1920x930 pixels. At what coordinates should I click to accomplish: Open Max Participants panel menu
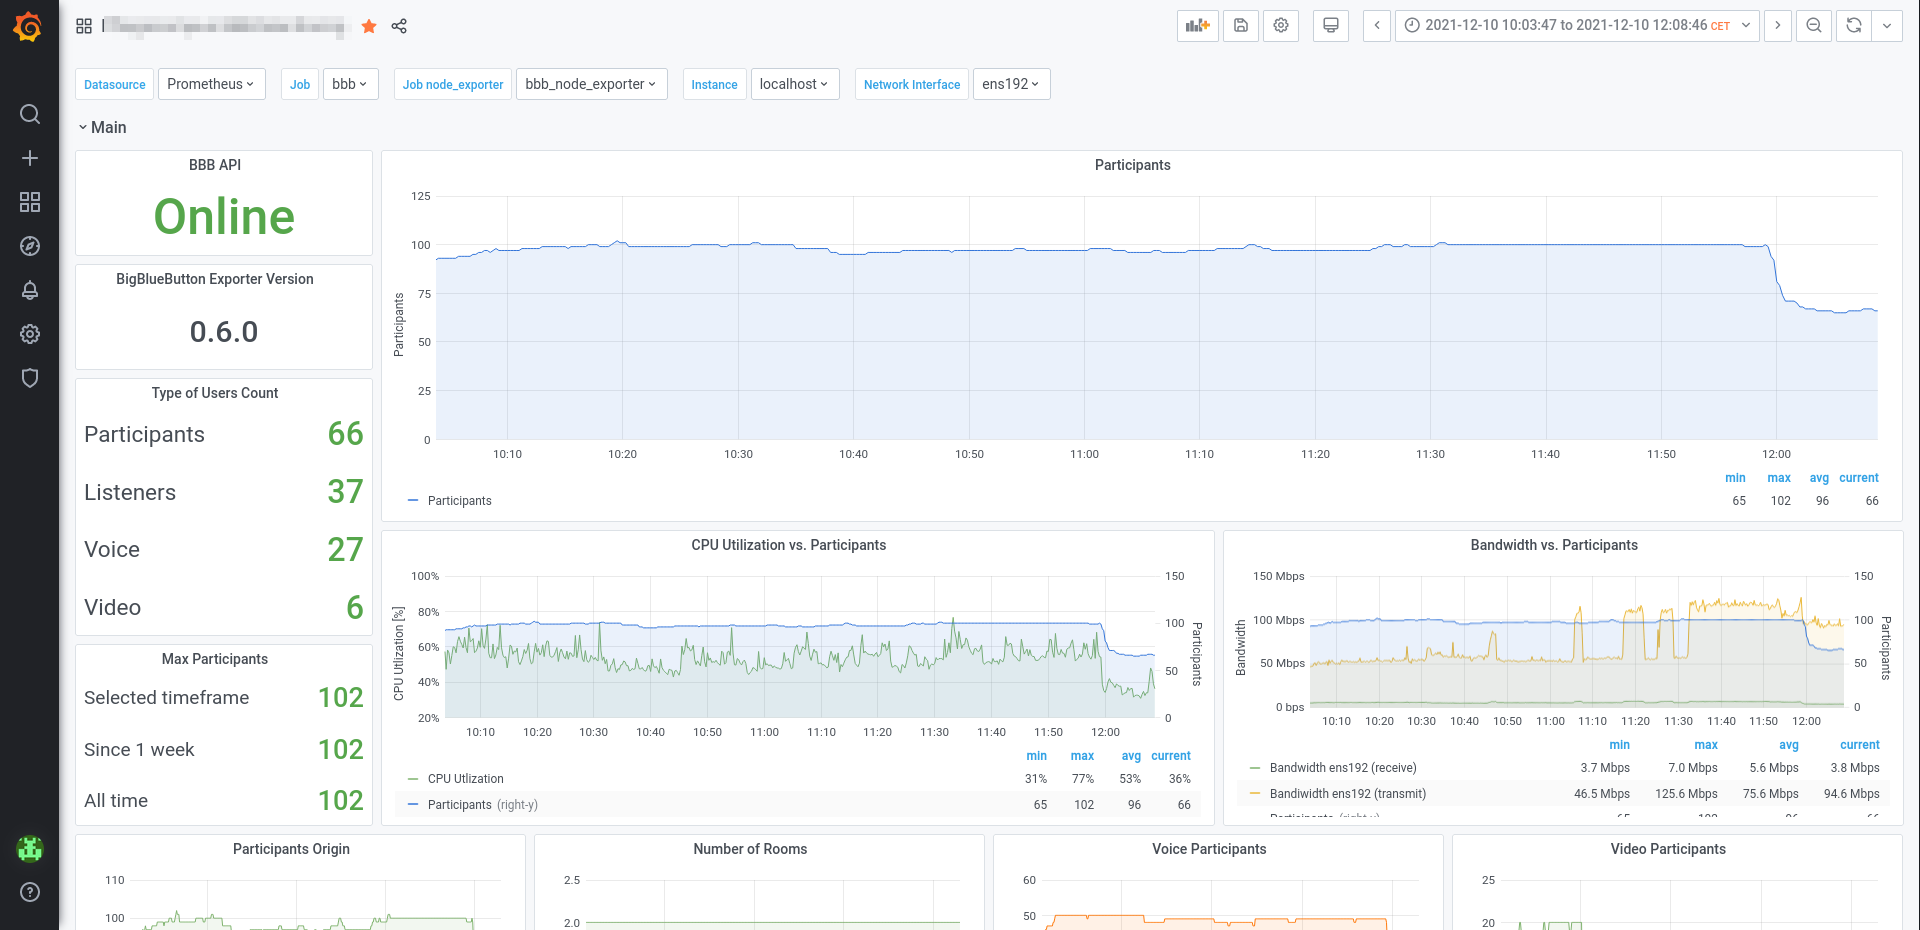coord(215,659)
